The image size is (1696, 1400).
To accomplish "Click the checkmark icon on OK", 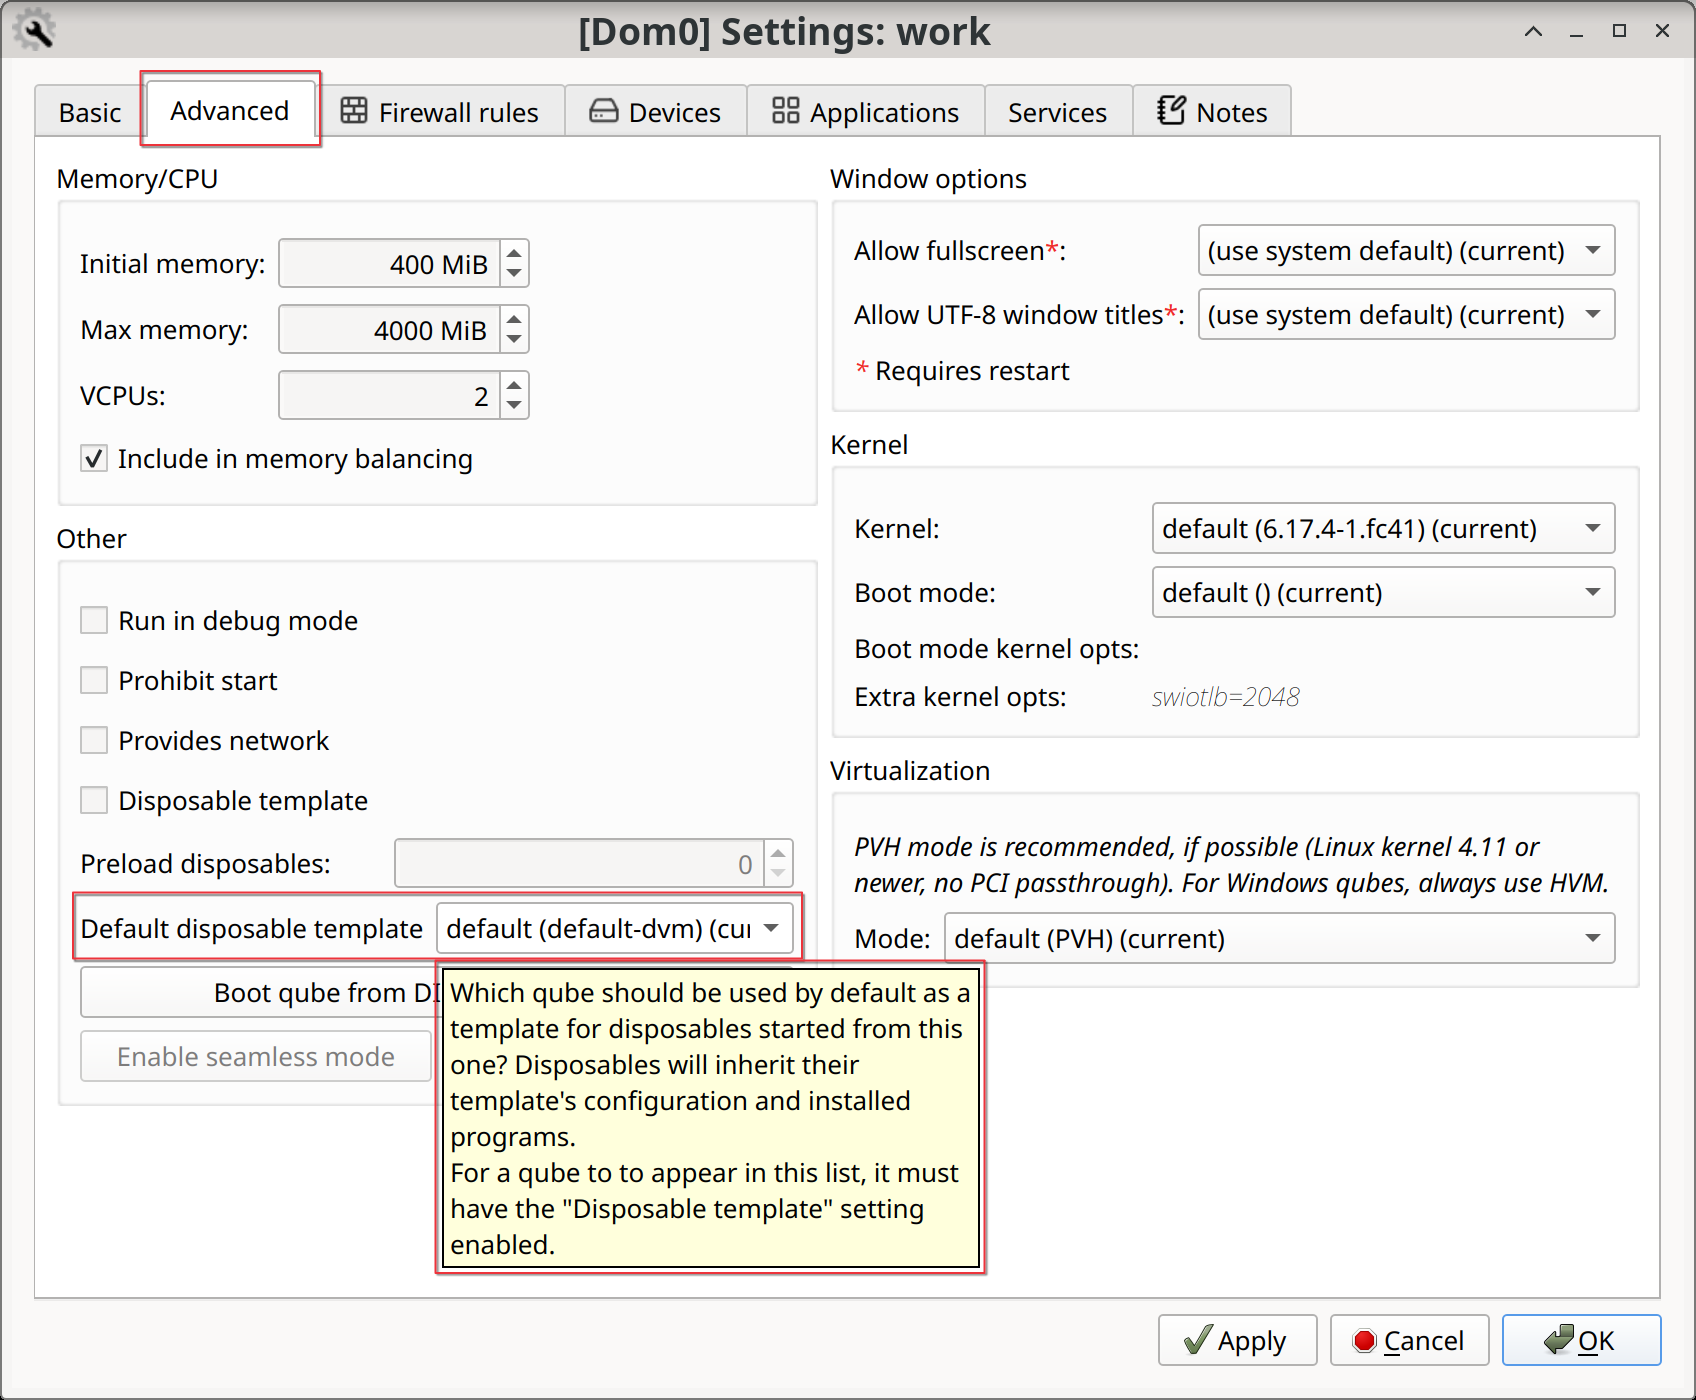I will click(1557, 1339).
